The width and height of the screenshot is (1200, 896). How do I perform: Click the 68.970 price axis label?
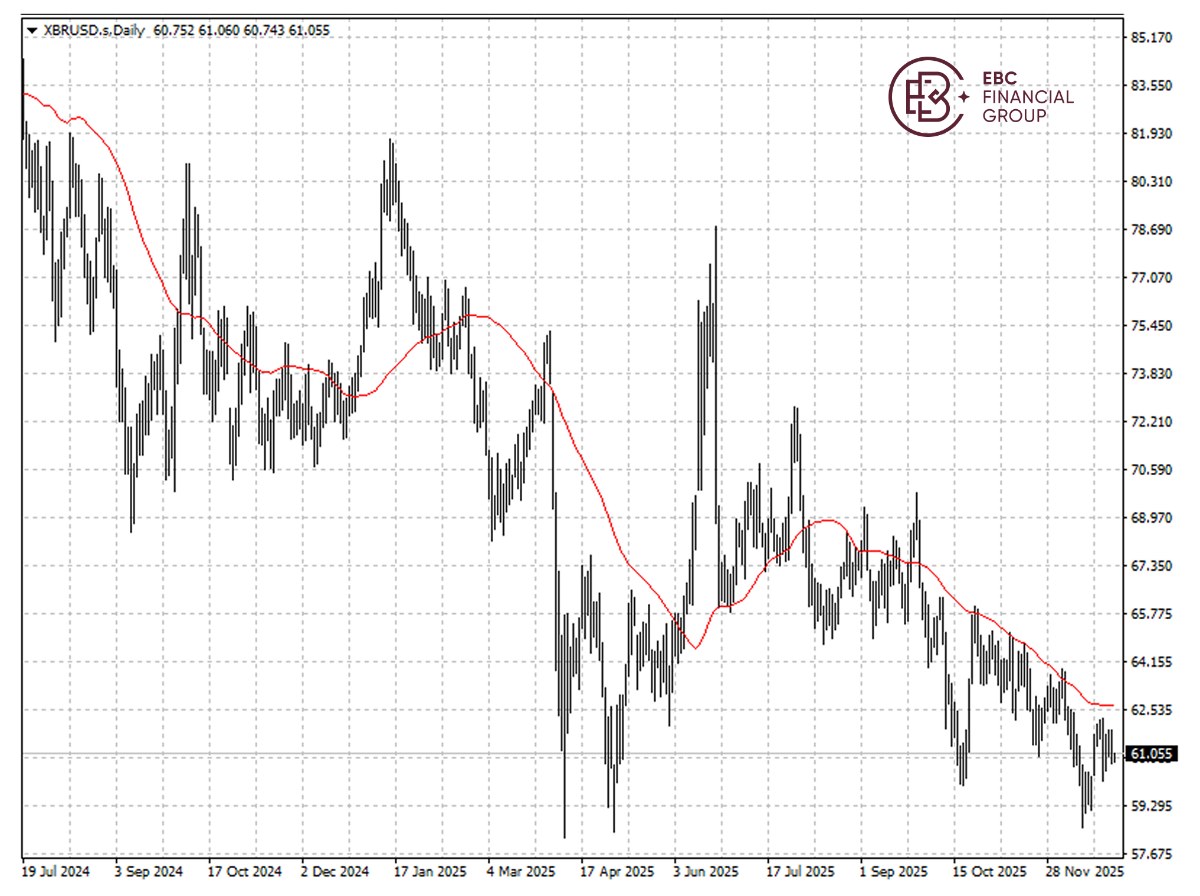click(1151, 518)
